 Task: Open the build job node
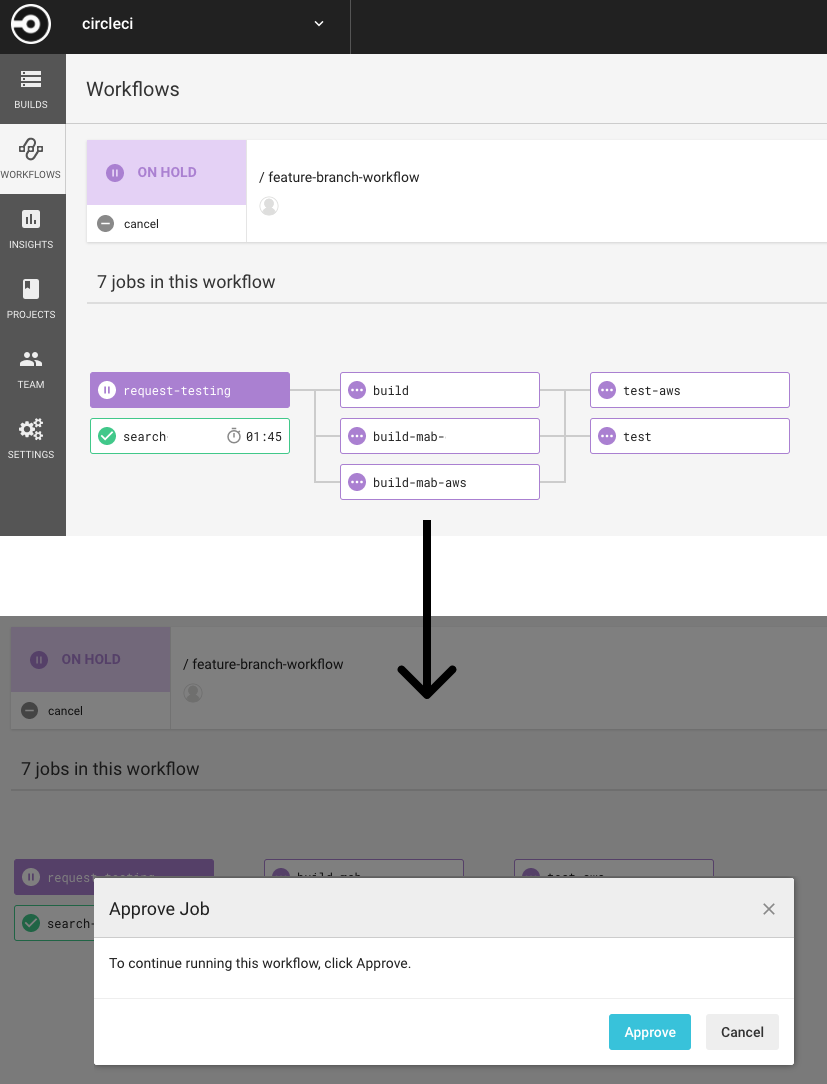click(x=440, y=390)
